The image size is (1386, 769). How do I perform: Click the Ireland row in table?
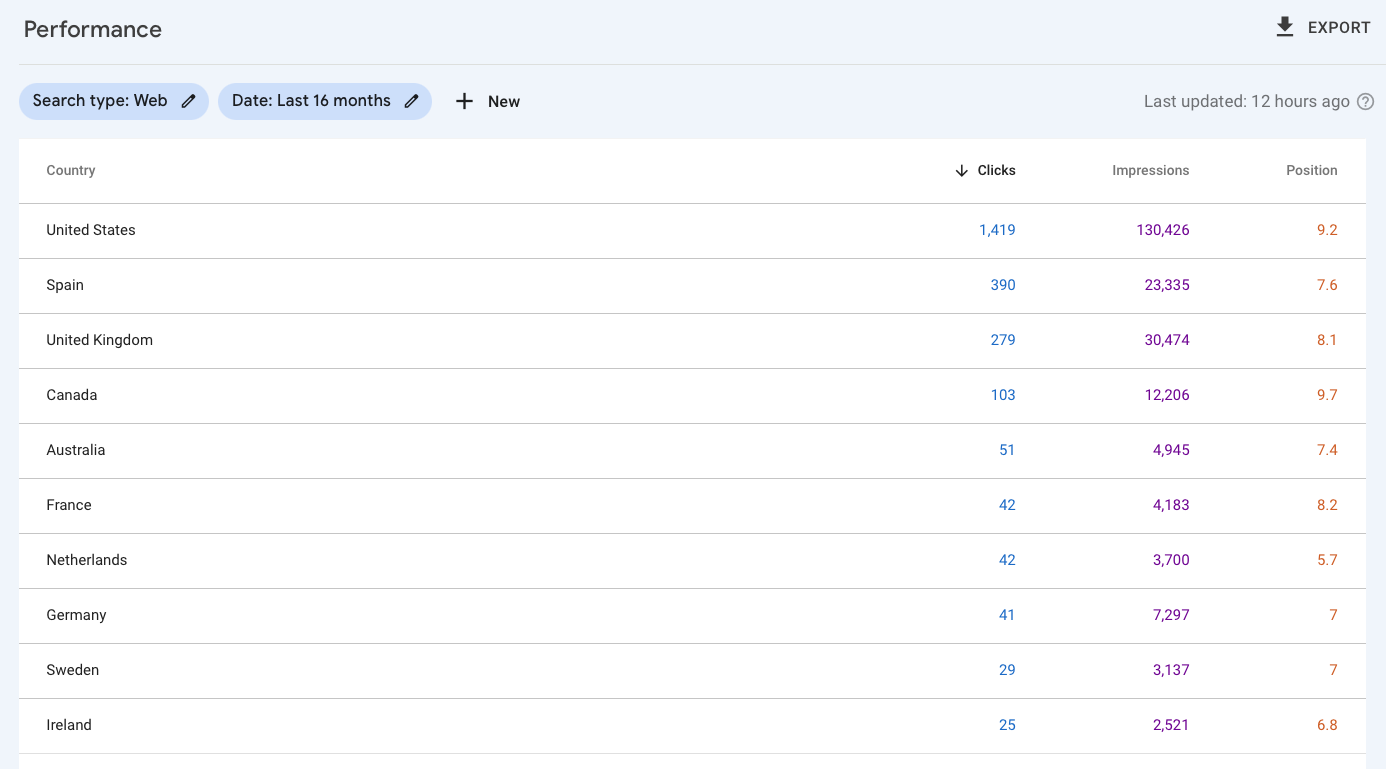coord(69,725)
